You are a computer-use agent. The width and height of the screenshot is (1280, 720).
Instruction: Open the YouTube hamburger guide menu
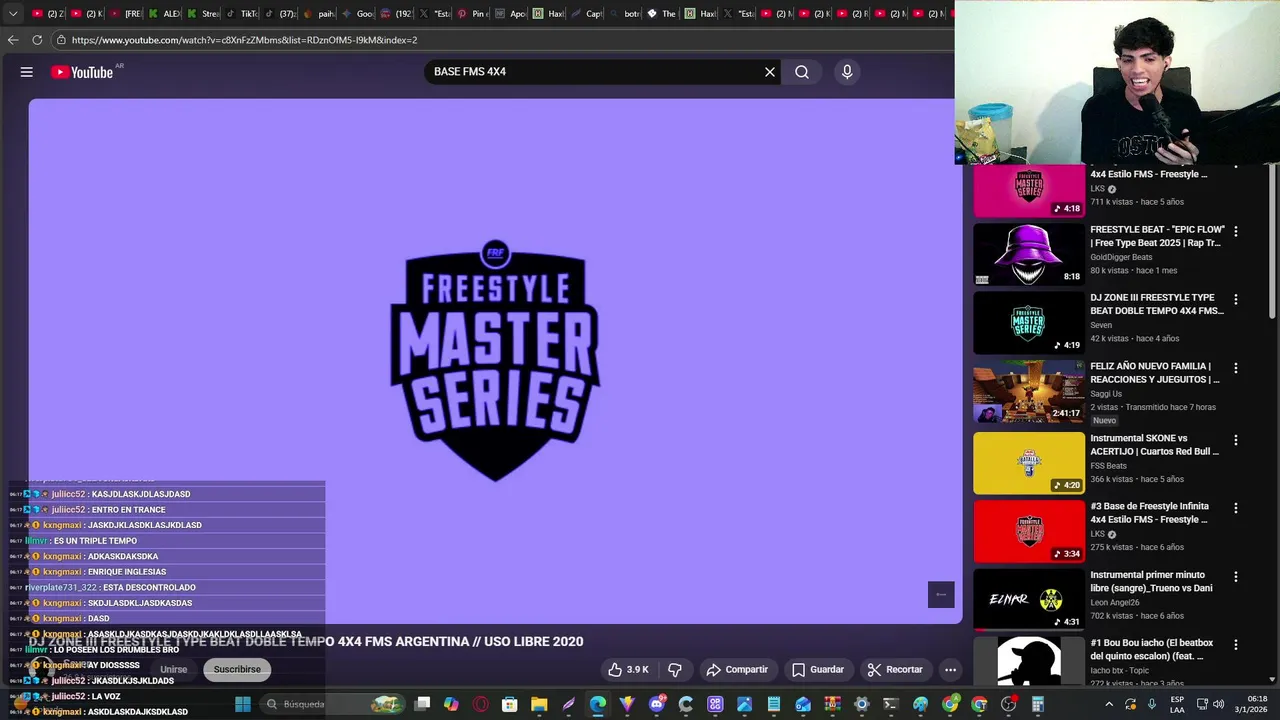(27, 72)
